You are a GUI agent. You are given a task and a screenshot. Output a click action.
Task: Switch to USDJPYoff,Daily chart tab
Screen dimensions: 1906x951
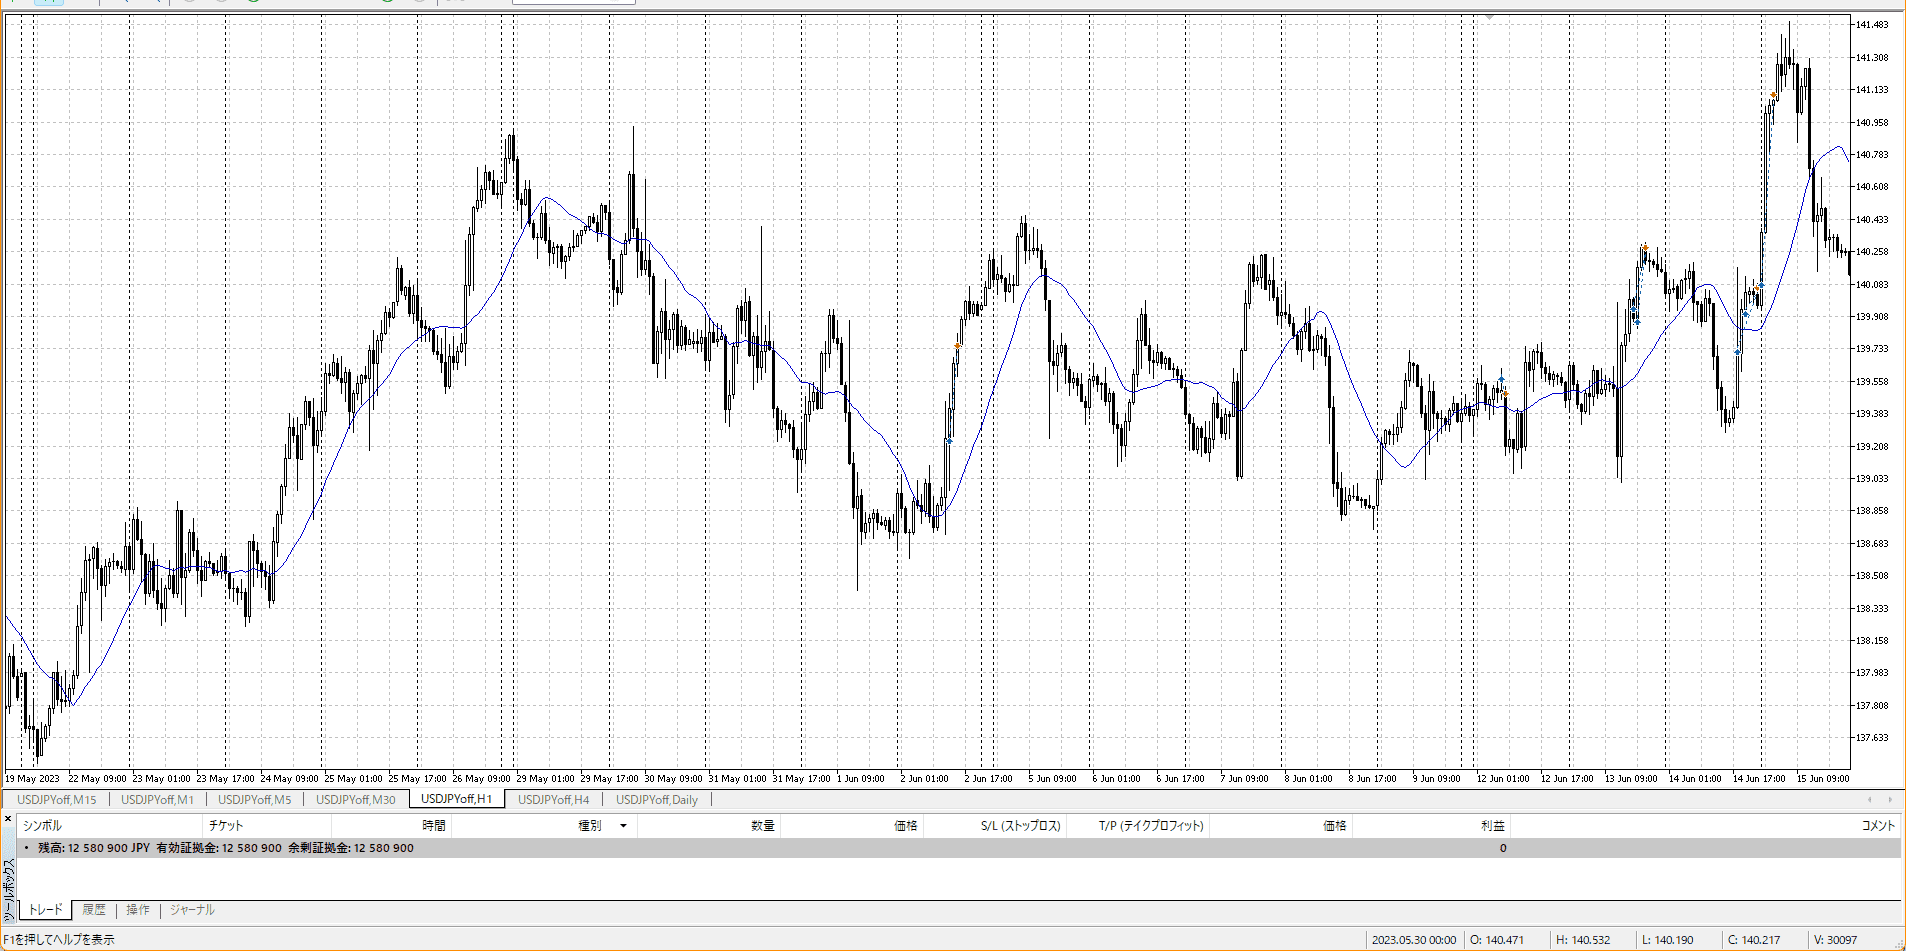(x=656, y=800)
